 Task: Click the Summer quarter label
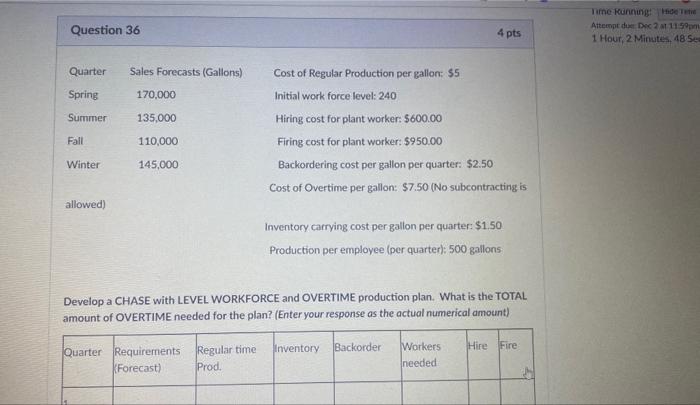pos(87,118)
